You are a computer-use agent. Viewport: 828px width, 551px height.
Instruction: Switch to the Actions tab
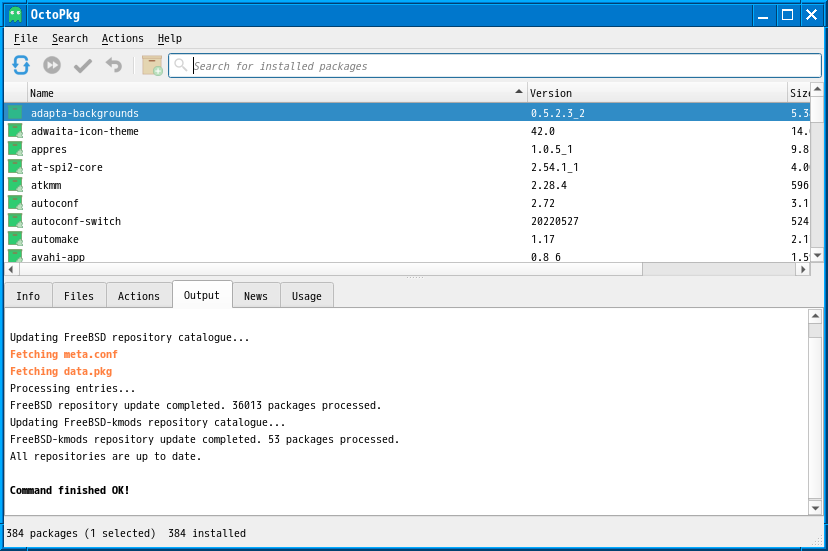coord(138,296)
